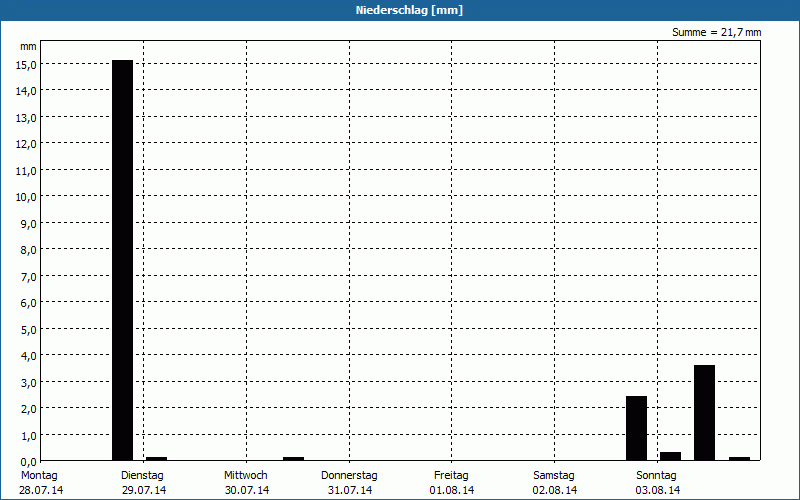Click the last tiny bar at the right edge

pos(739,459)
